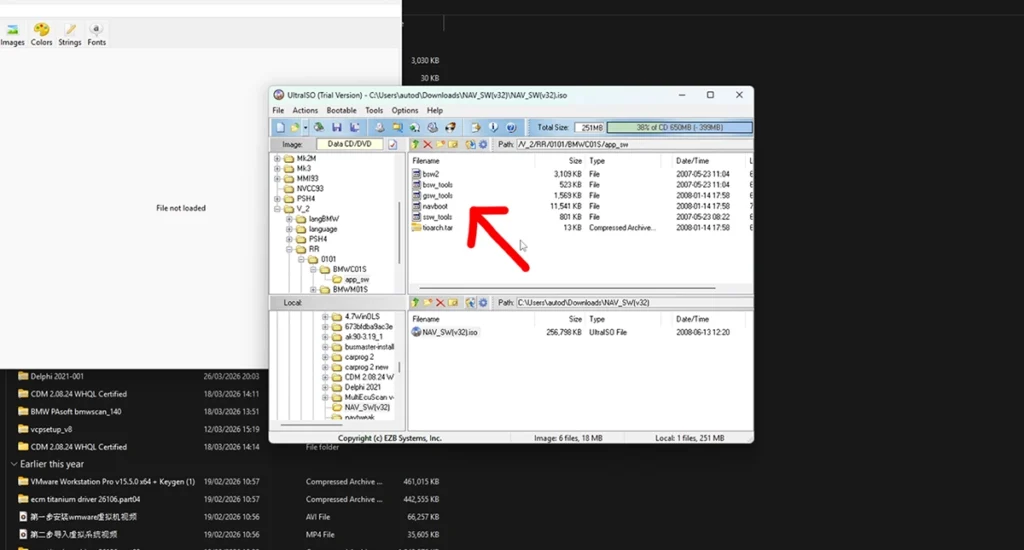Screen dimensions: 1024x550
Task: Click the Up arrow icon in the Local pane toolbar
Action: (x=415, y=302)
